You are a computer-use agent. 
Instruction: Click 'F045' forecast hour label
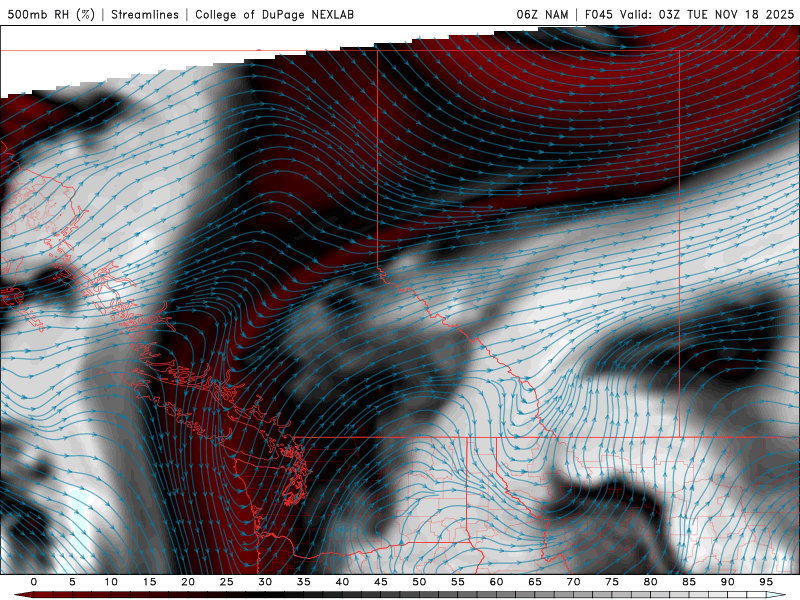[x=599, y=14]
